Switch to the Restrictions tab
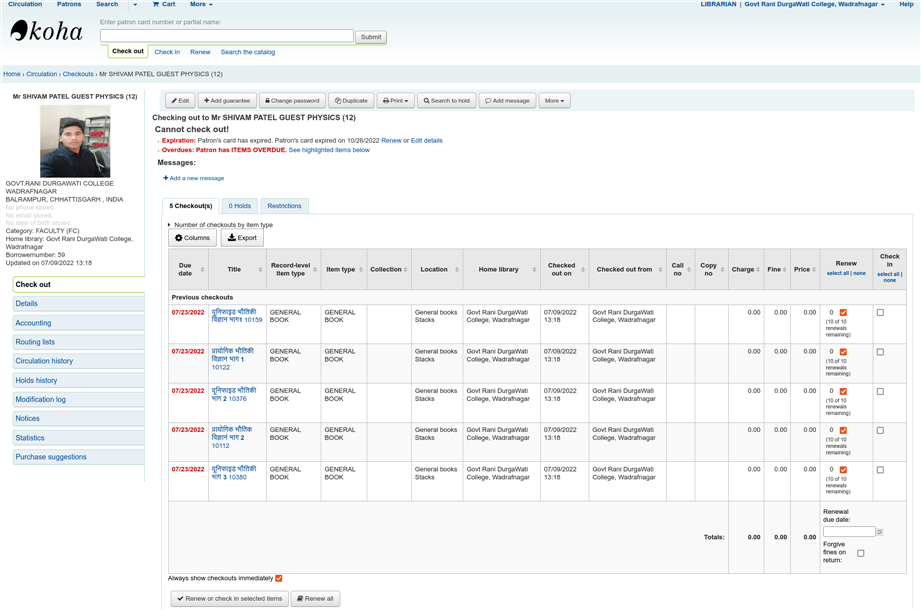Viewport: 921px width, 610px height. coord(284,206)
